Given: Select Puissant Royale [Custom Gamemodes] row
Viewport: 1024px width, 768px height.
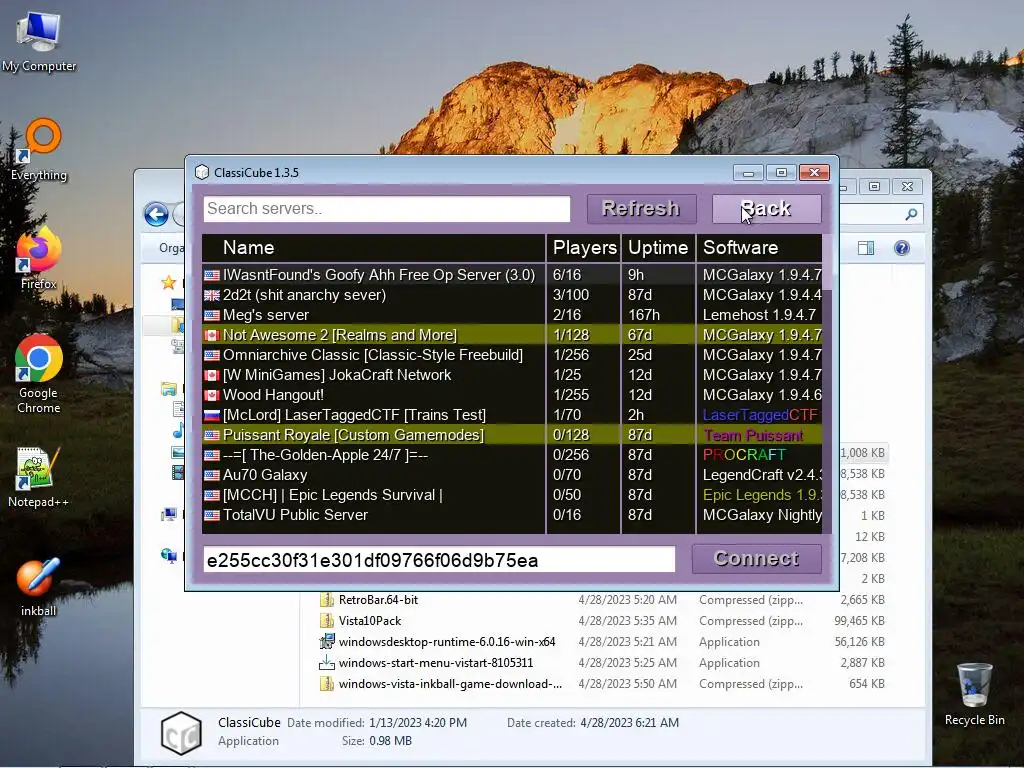Looking at the screenshot, I should [x=512, y=435].
